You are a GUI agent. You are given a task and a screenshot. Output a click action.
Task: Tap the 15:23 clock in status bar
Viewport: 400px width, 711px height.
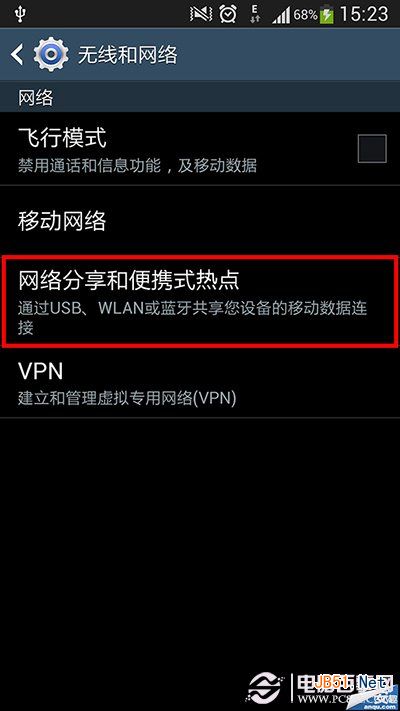click(364, 15)
